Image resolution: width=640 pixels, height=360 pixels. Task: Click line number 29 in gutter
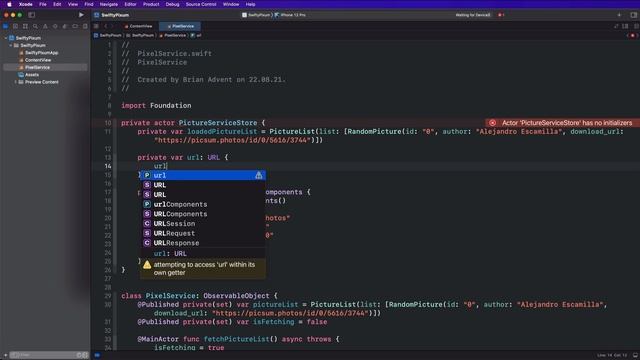click(108, 296)
